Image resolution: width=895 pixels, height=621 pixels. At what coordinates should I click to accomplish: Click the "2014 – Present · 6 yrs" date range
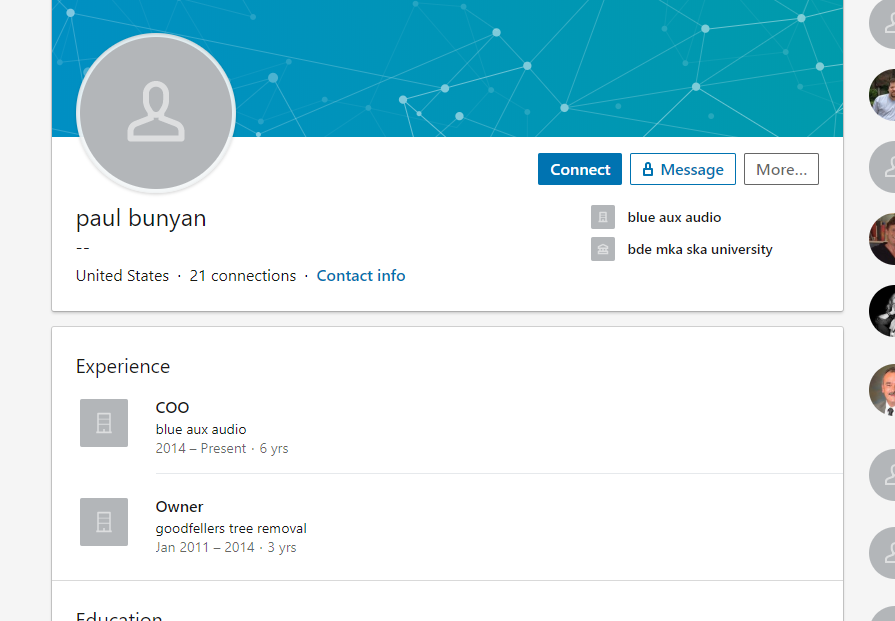coord(222,449)
